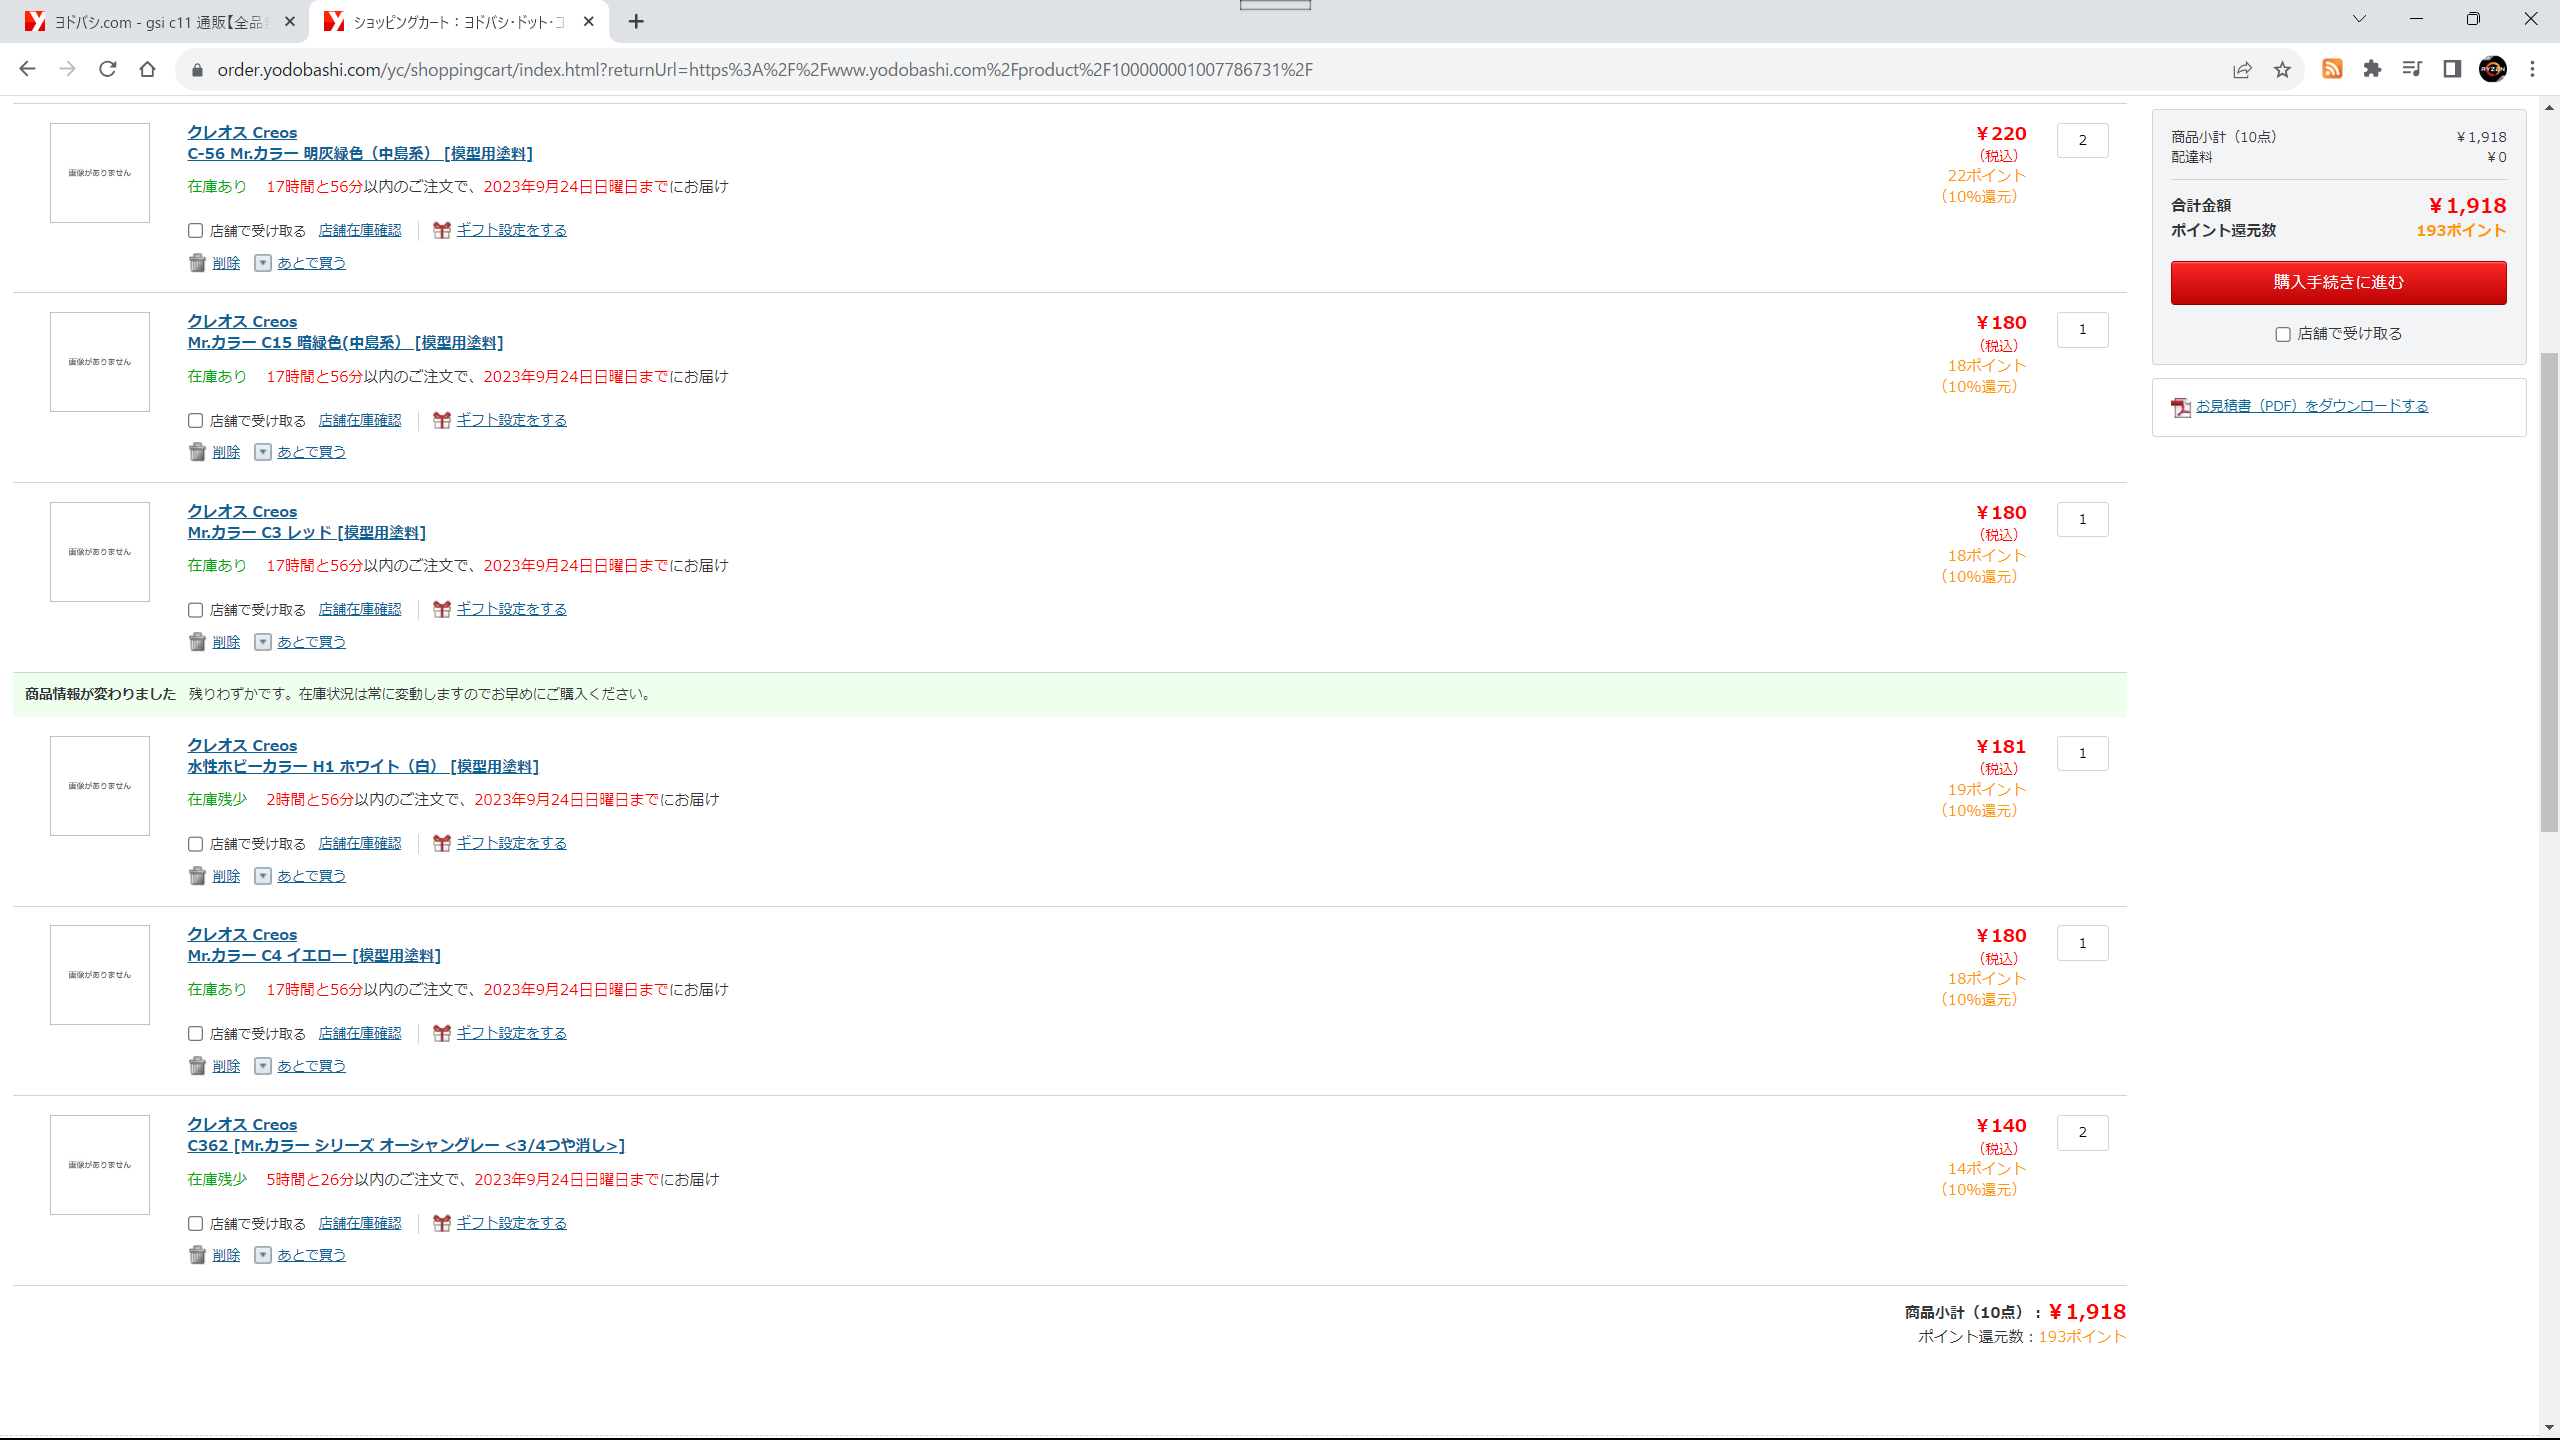Open Chrome three-dot menu
The image size is (2560, 1440).
[2533, 69]
